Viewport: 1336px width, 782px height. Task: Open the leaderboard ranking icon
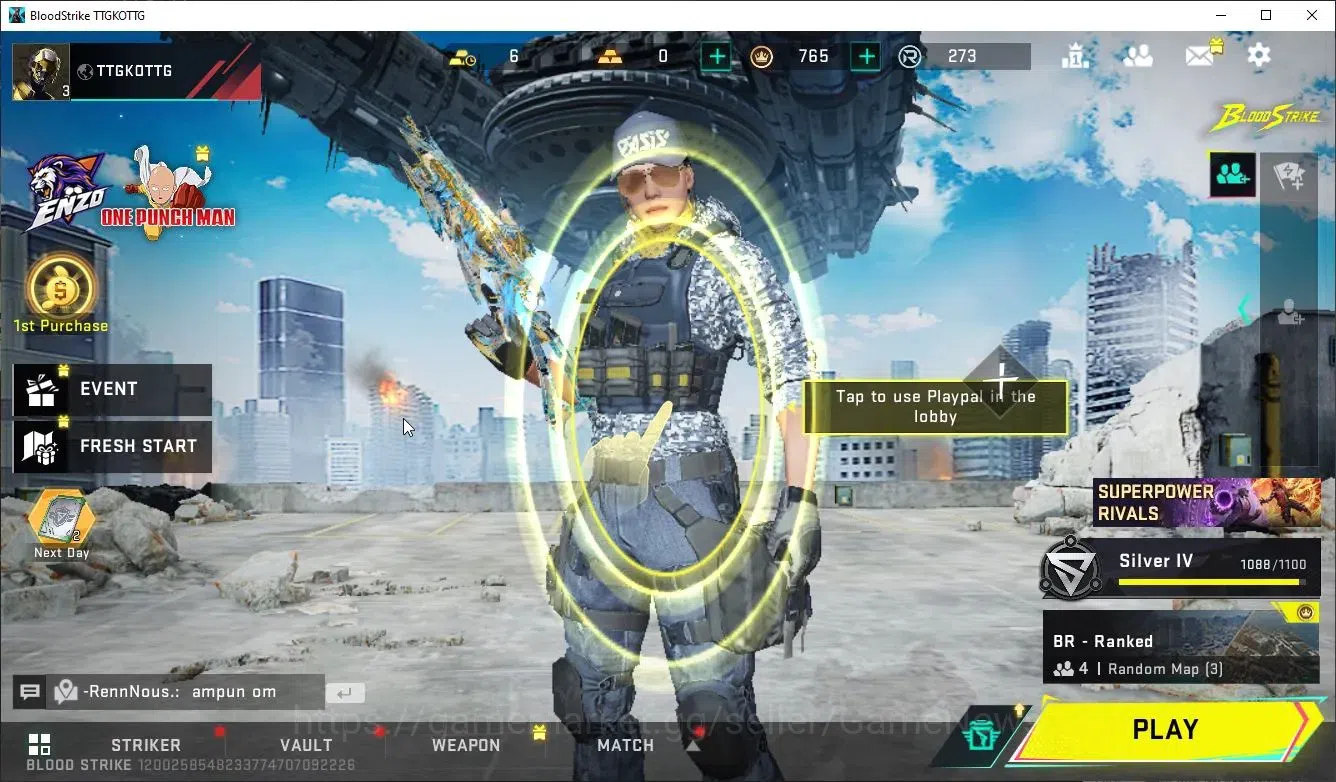[x=1075, y=56]
